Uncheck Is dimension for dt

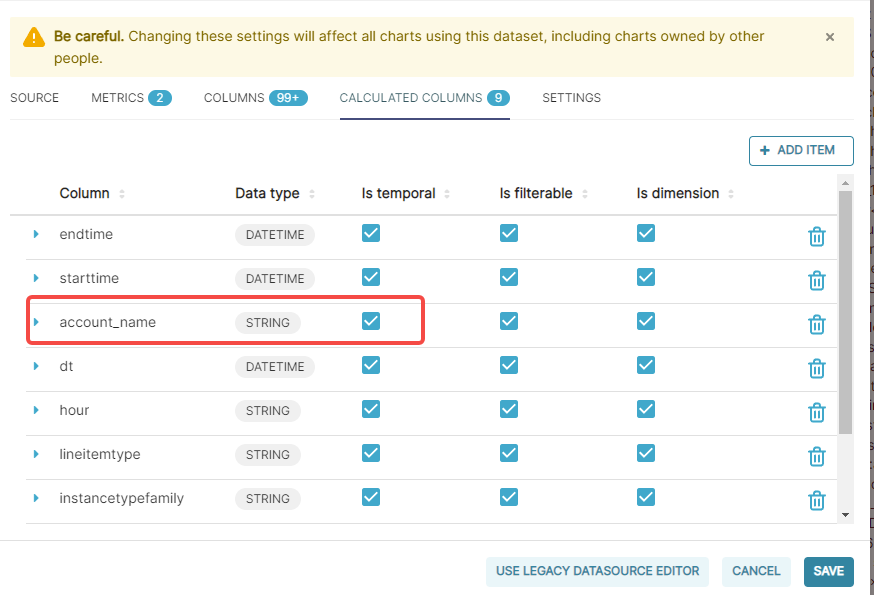(x=646, y=365)
